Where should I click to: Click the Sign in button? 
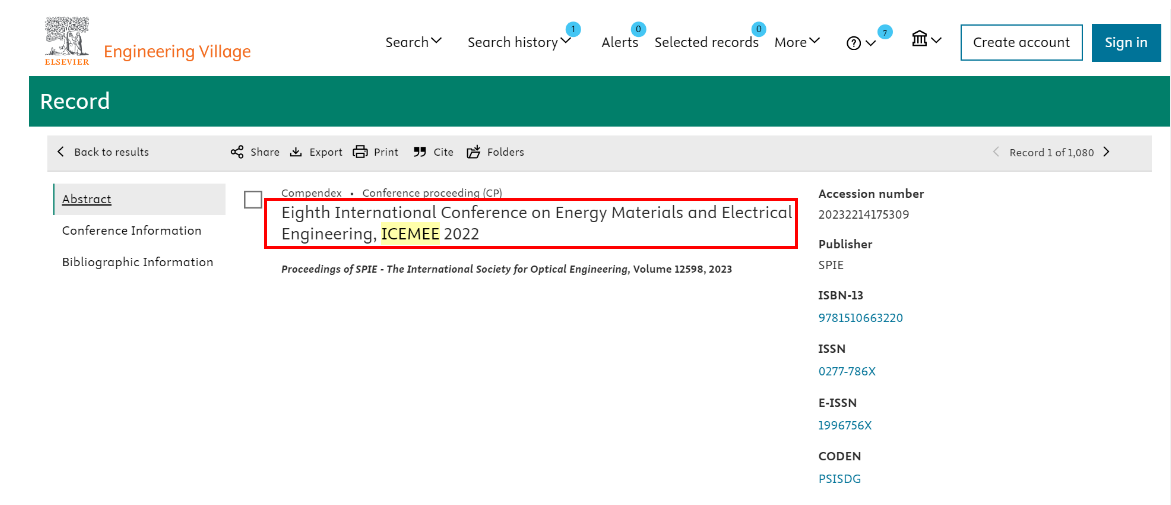coord(1126,43)
